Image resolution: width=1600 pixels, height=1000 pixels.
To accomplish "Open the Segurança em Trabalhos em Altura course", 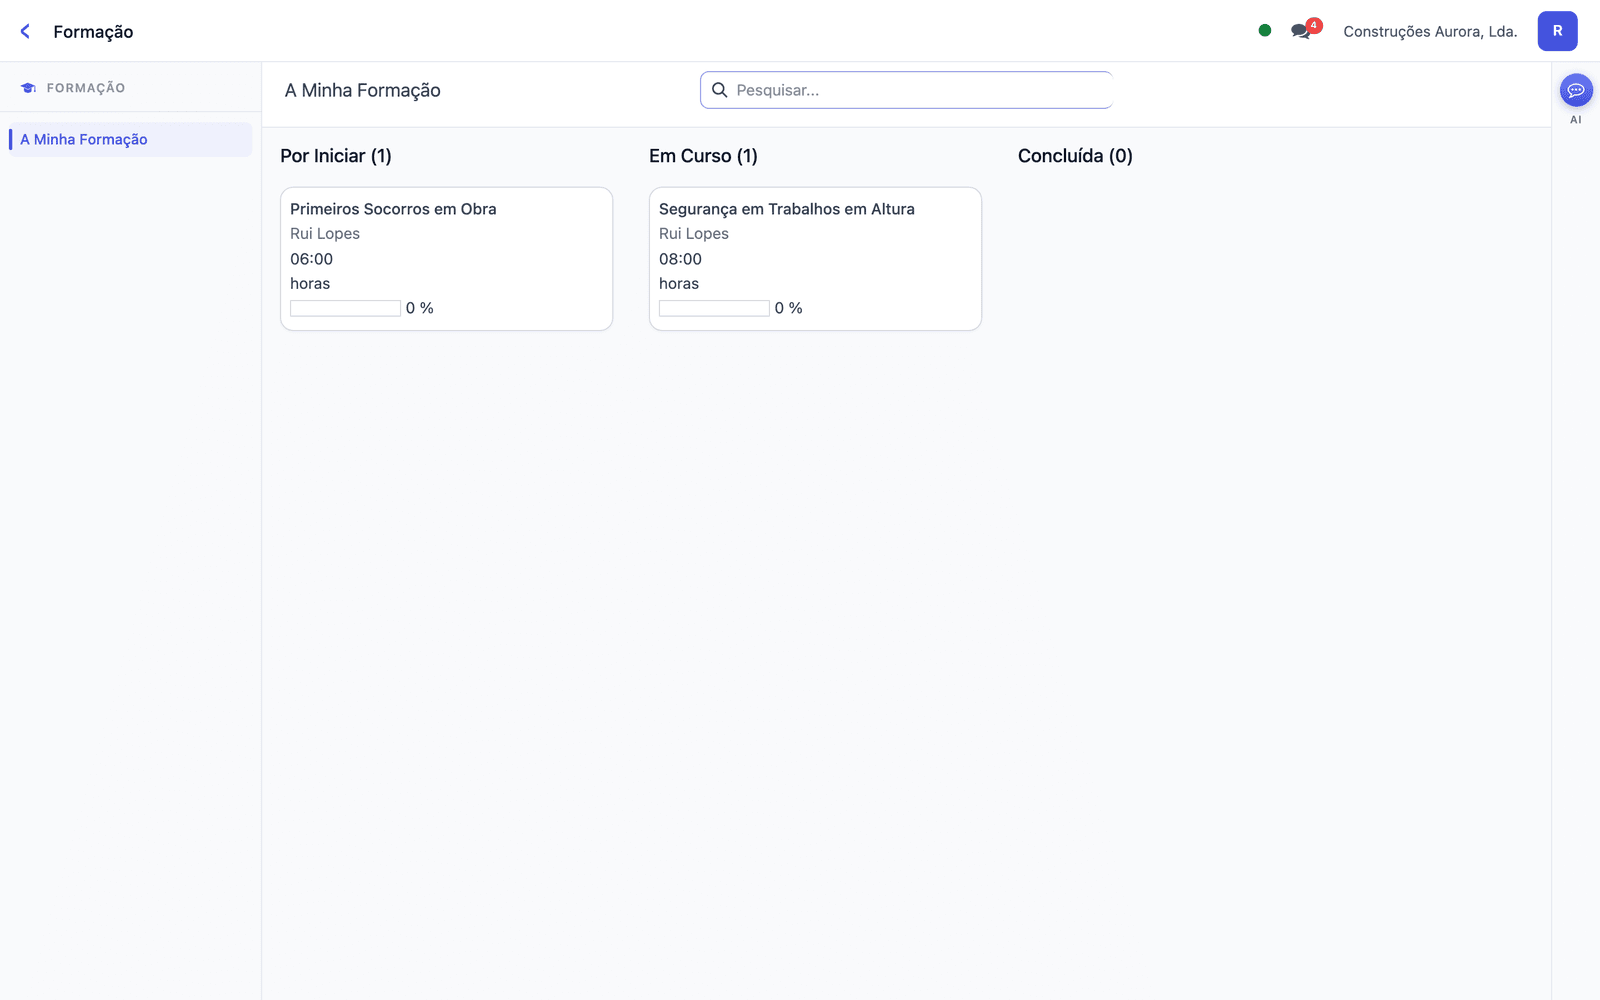I will 815,259.
